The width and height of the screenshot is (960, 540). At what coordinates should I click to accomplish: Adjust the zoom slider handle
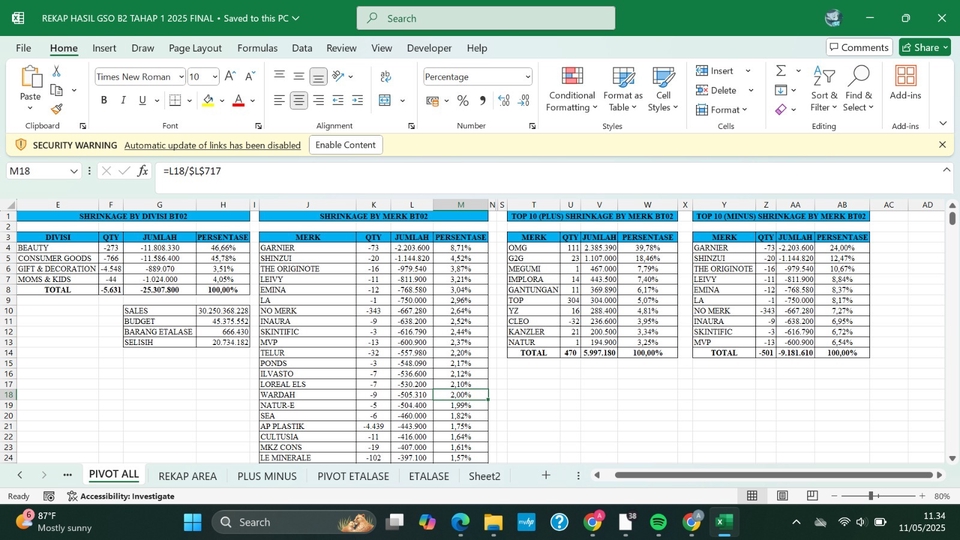(x=870, y=496)
